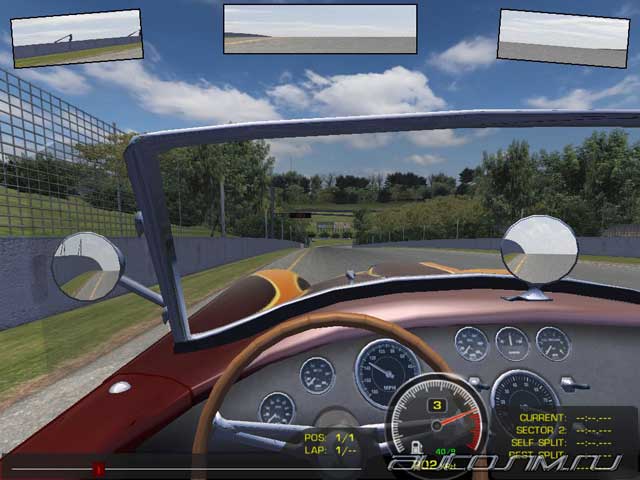Flip the right dashboard toggle switch

(x=574, y=384)
